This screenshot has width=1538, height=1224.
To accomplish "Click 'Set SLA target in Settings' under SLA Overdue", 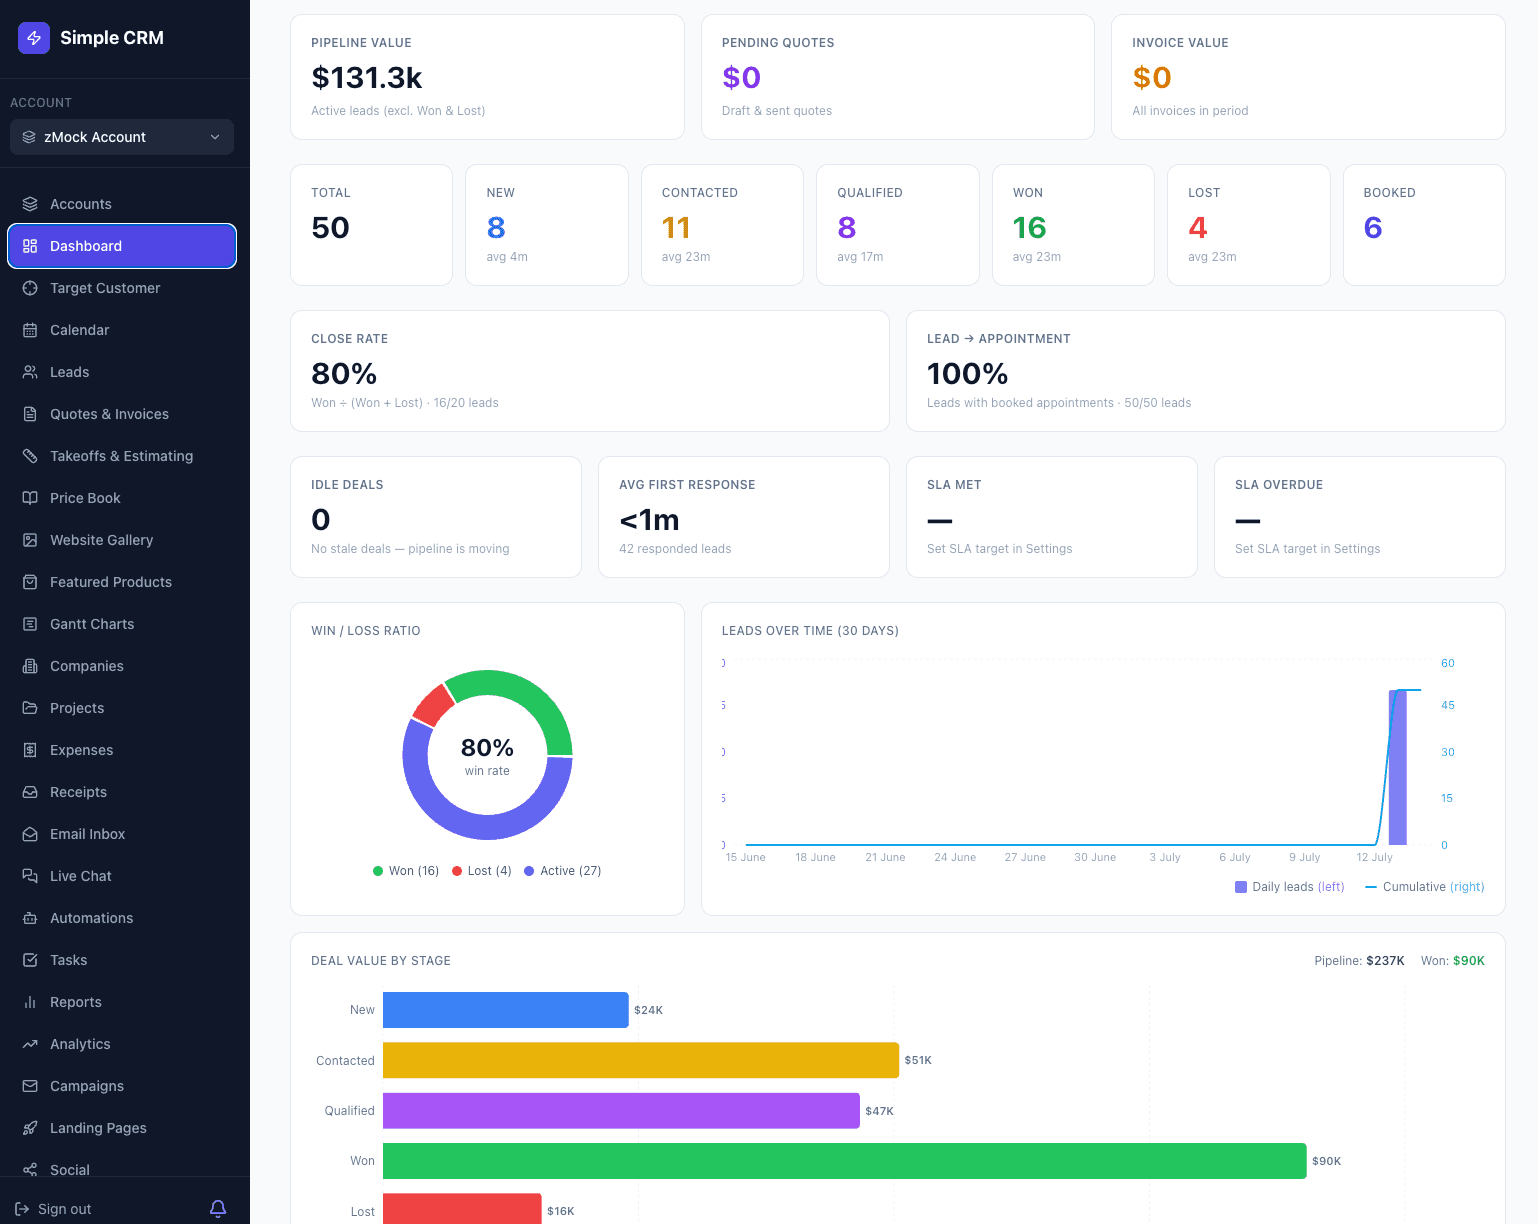I will coord(1307,549).
